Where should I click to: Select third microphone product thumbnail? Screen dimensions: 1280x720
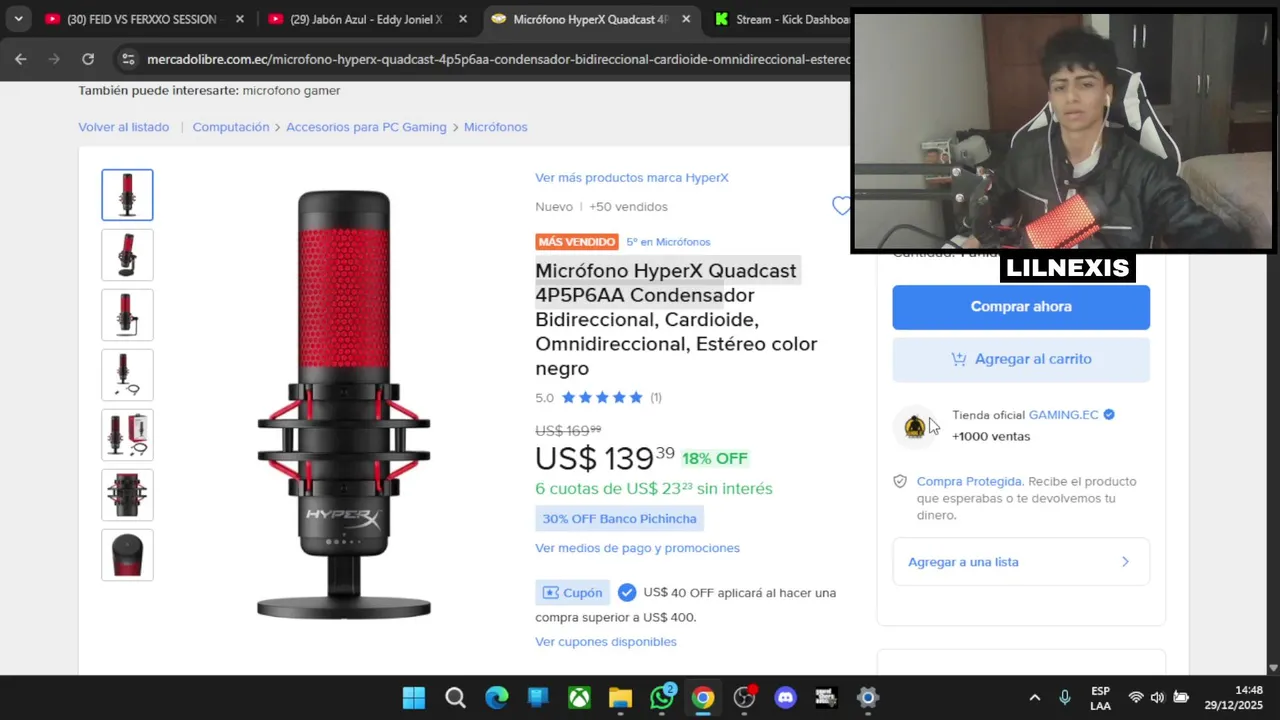click(127, 315)
